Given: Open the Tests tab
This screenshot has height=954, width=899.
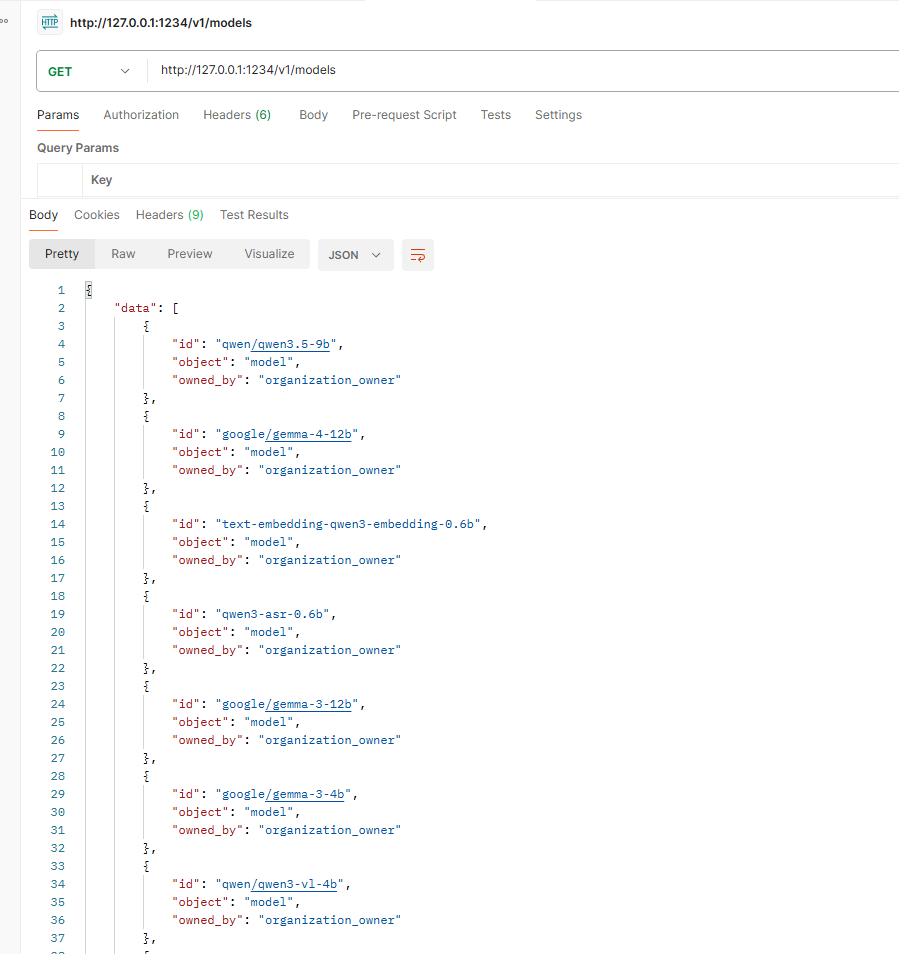Looking at the screenshot, I should click(496, 115).
